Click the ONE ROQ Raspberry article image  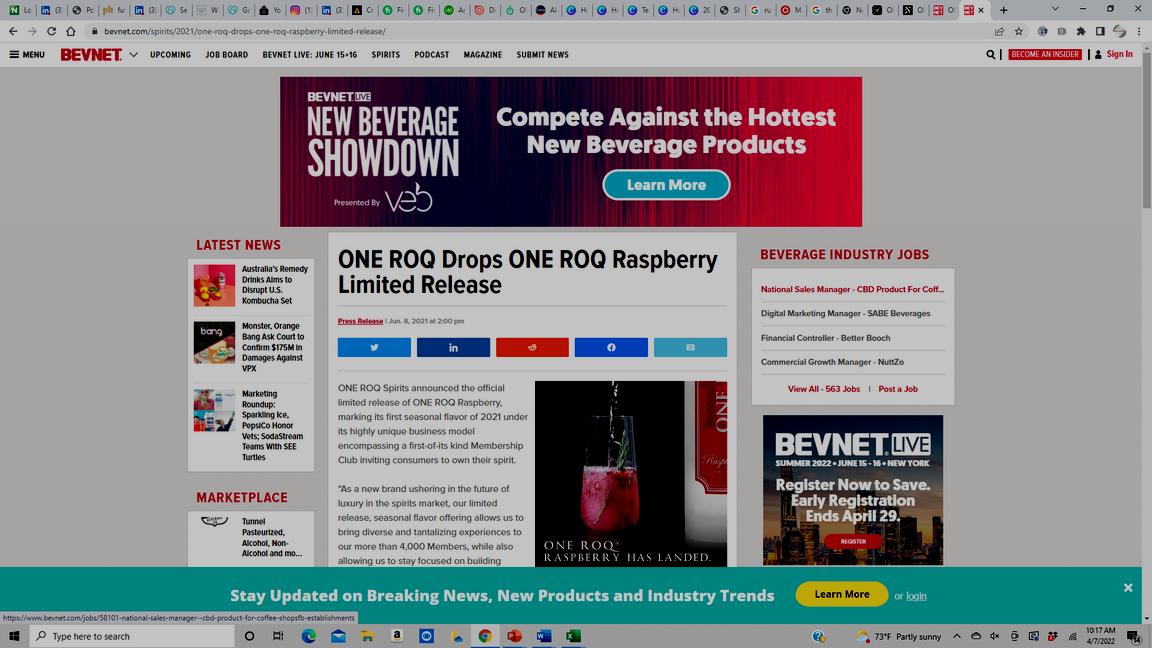point(631,474)
